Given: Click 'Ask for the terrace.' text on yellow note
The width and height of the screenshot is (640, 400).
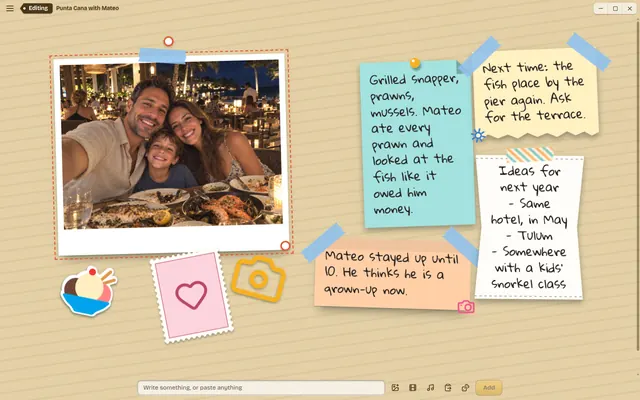Looking at the screenshot, I should point(535,108).
